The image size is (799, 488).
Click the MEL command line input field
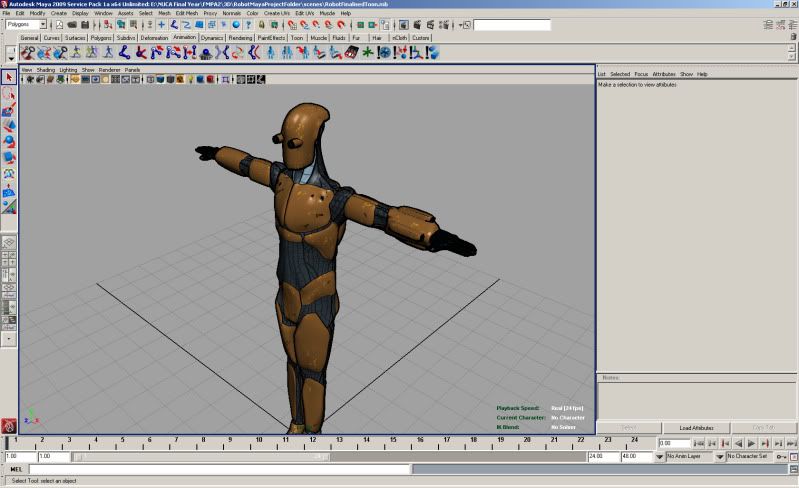[220, 468]
